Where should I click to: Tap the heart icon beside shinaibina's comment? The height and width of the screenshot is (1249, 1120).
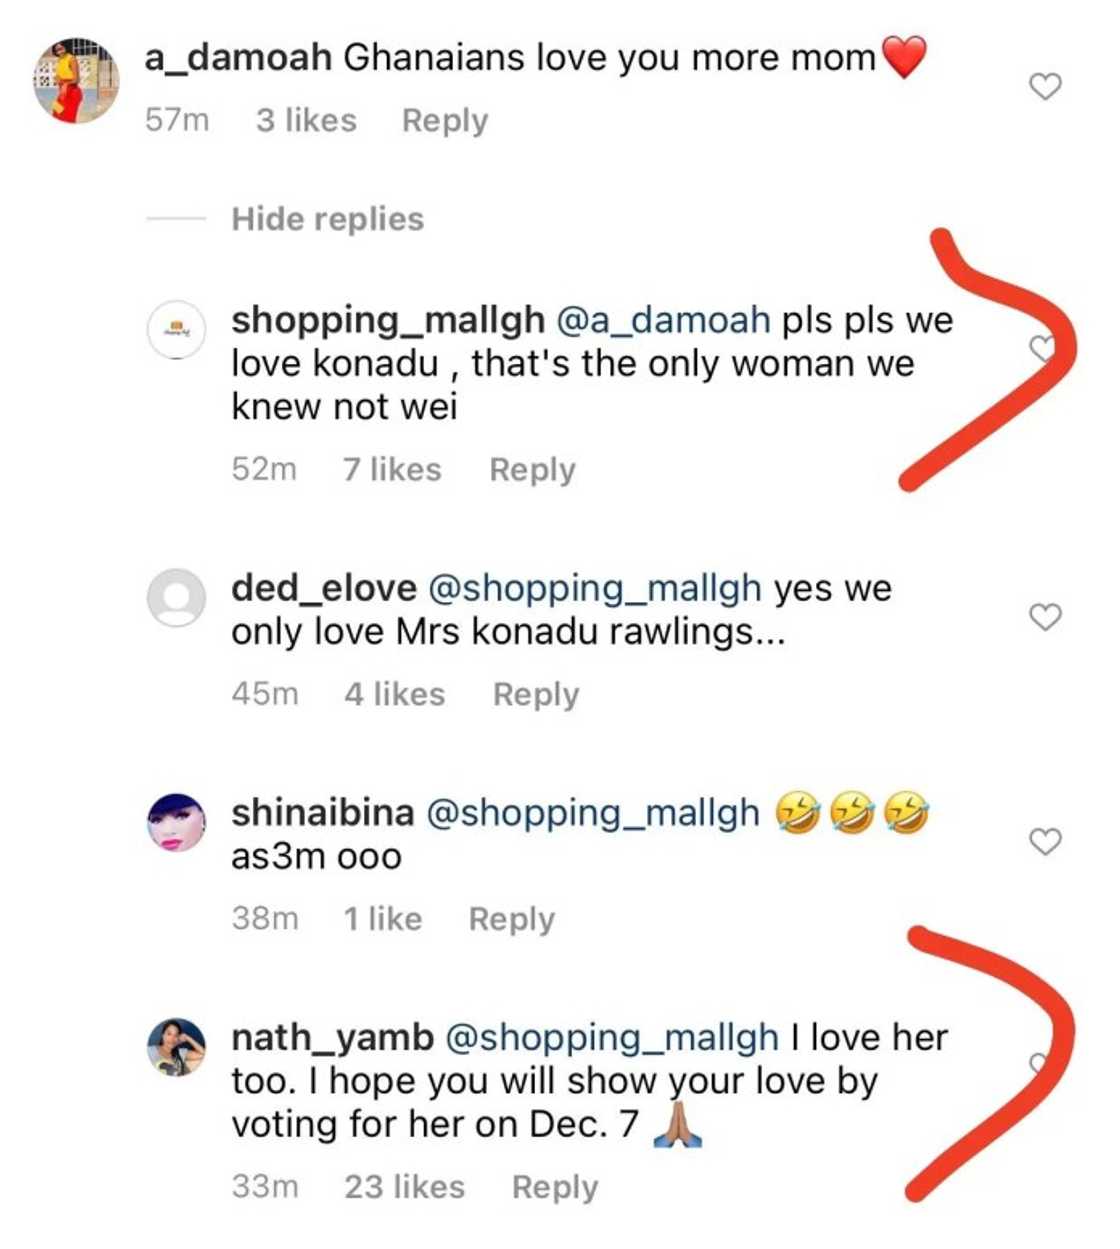click(x=1044, y=843)
